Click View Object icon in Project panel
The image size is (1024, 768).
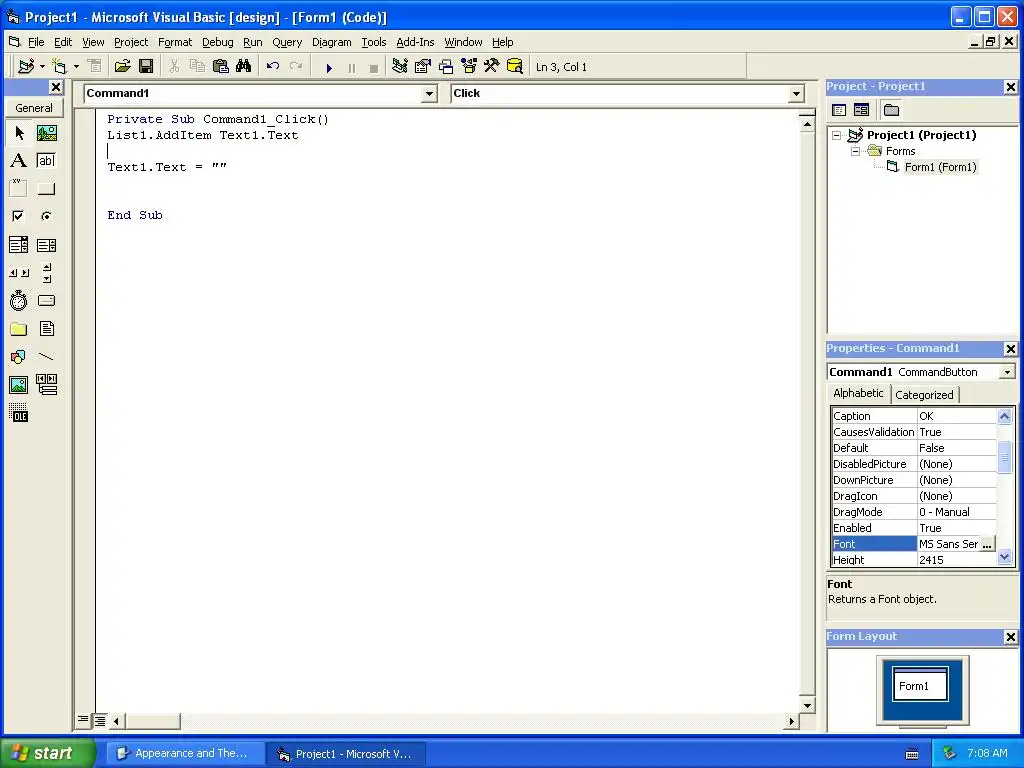[x=862, y=110]
